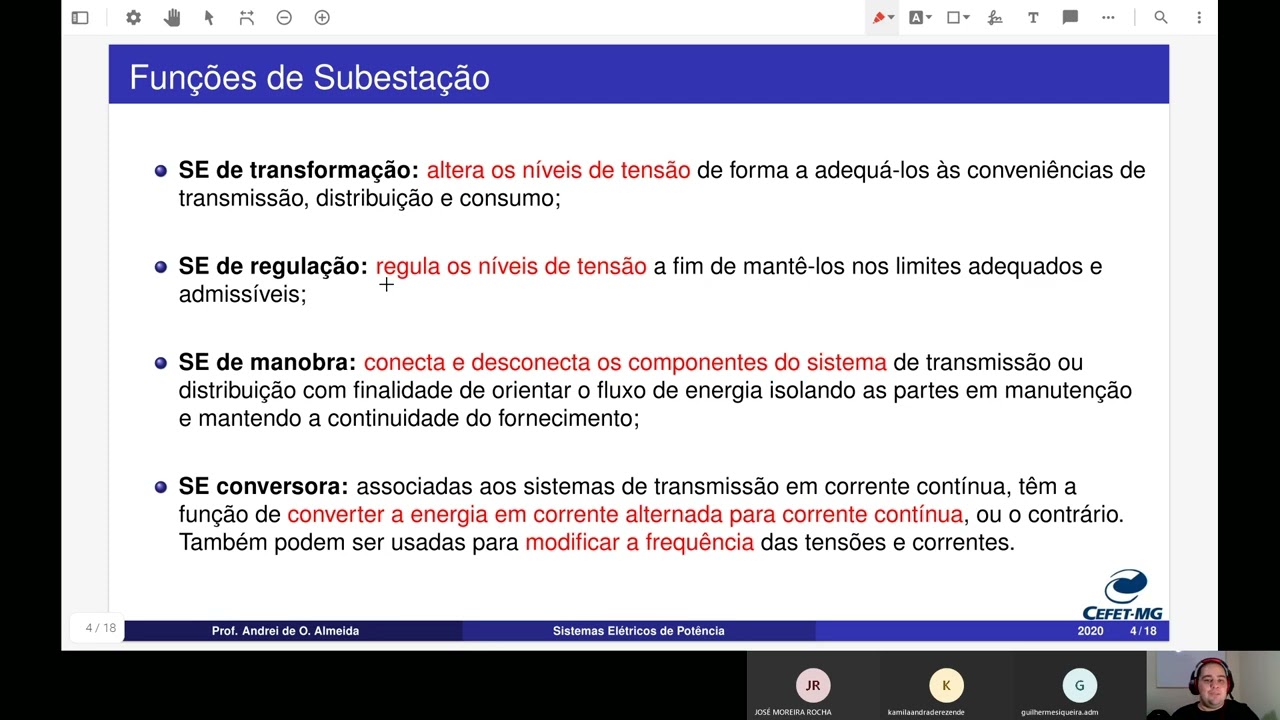Image resolution: width=1280 pixels, height=720 pixels.
Task: Click the presenter webcam video tile
Action: (x=1213, y=685)
